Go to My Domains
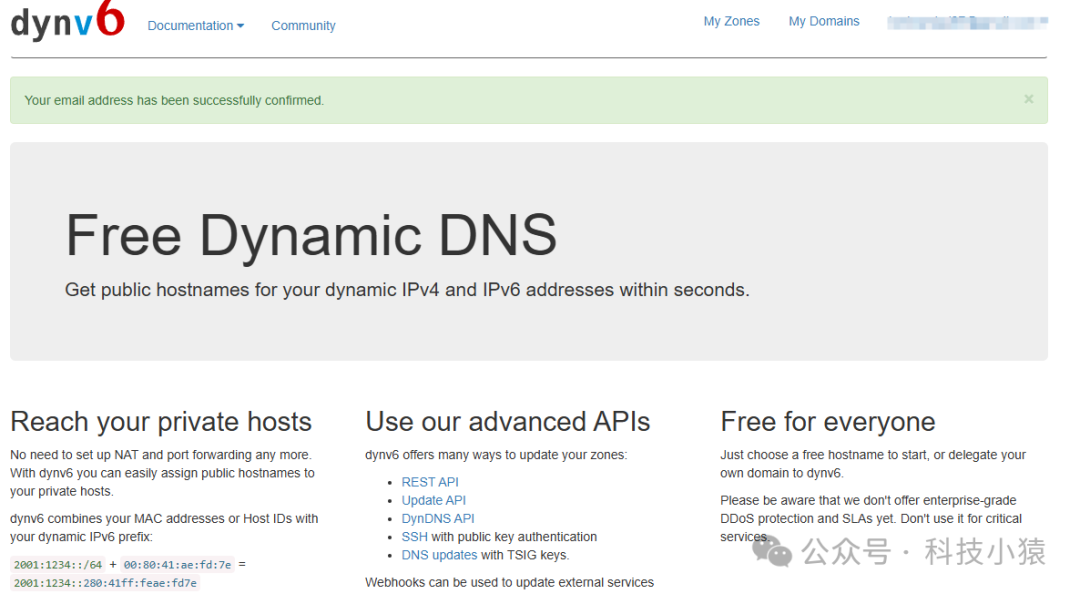The image size is (1080, 594). [x=824, y=21]
